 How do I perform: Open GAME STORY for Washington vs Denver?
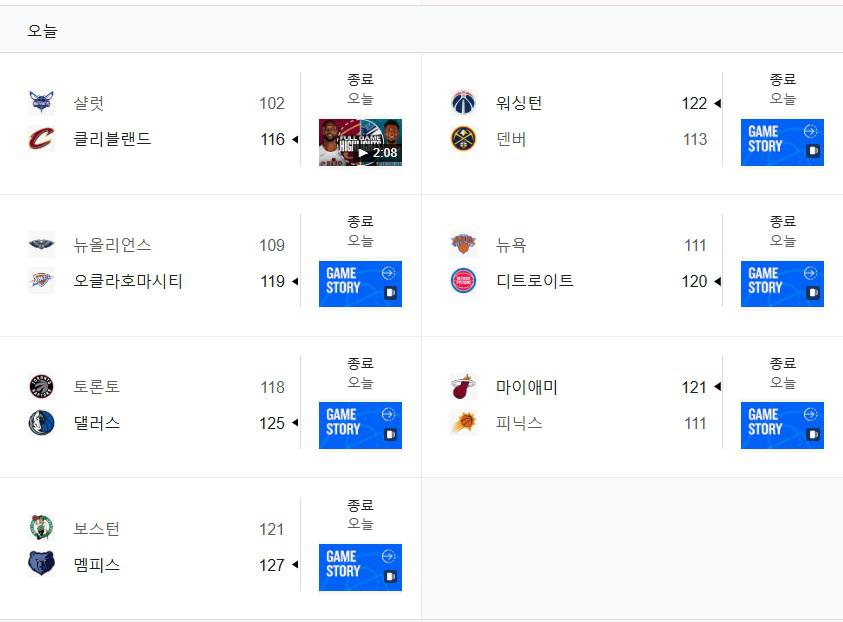click(782, 142)
